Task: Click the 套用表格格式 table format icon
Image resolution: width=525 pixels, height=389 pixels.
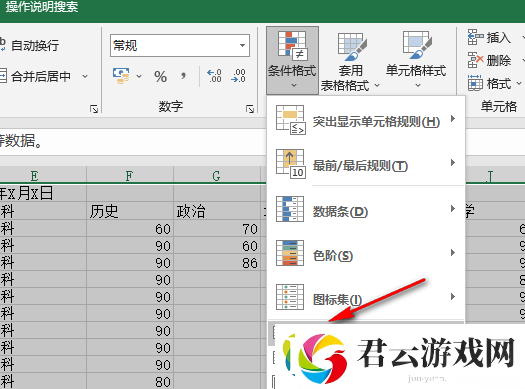Action: point(352,46)
